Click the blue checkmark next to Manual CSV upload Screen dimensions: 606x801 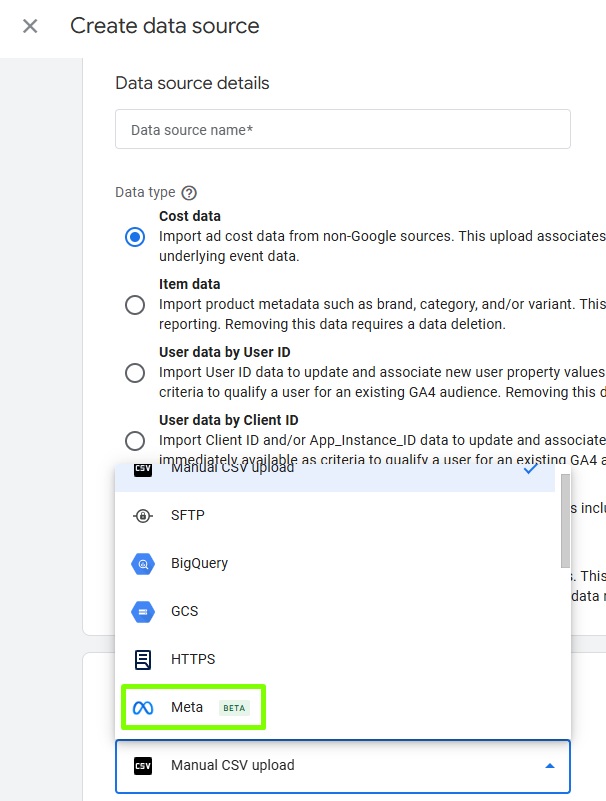pyautogui.click(x=531, y=466)
